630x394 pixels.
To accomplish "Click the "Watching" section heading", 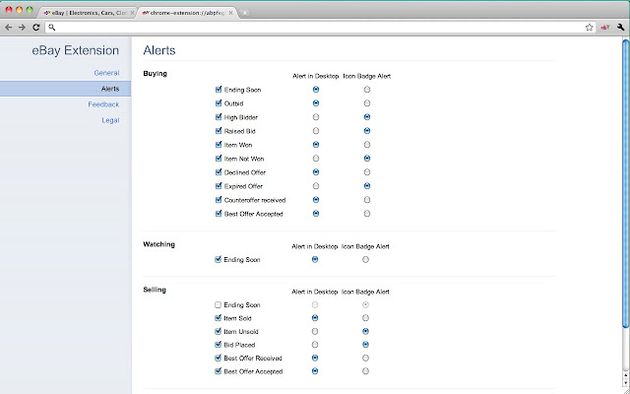I will 159,244.
